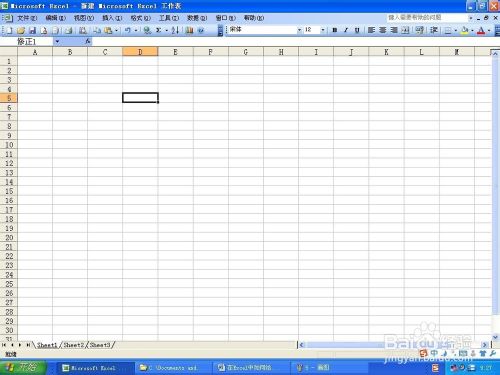Click the first-sheet tab scroll button
500x375 pixels.
pos(4,345)
